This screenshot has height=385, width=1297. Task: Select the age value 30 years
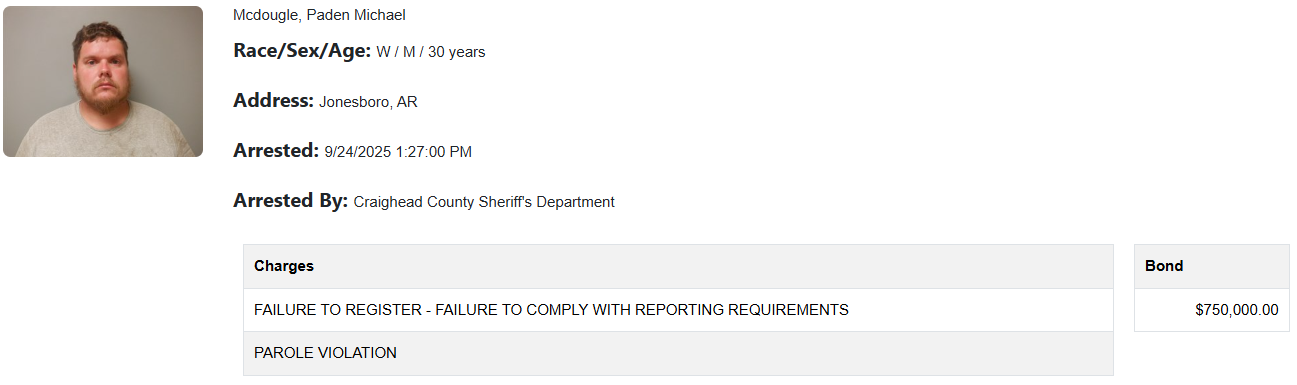[457, 52]
